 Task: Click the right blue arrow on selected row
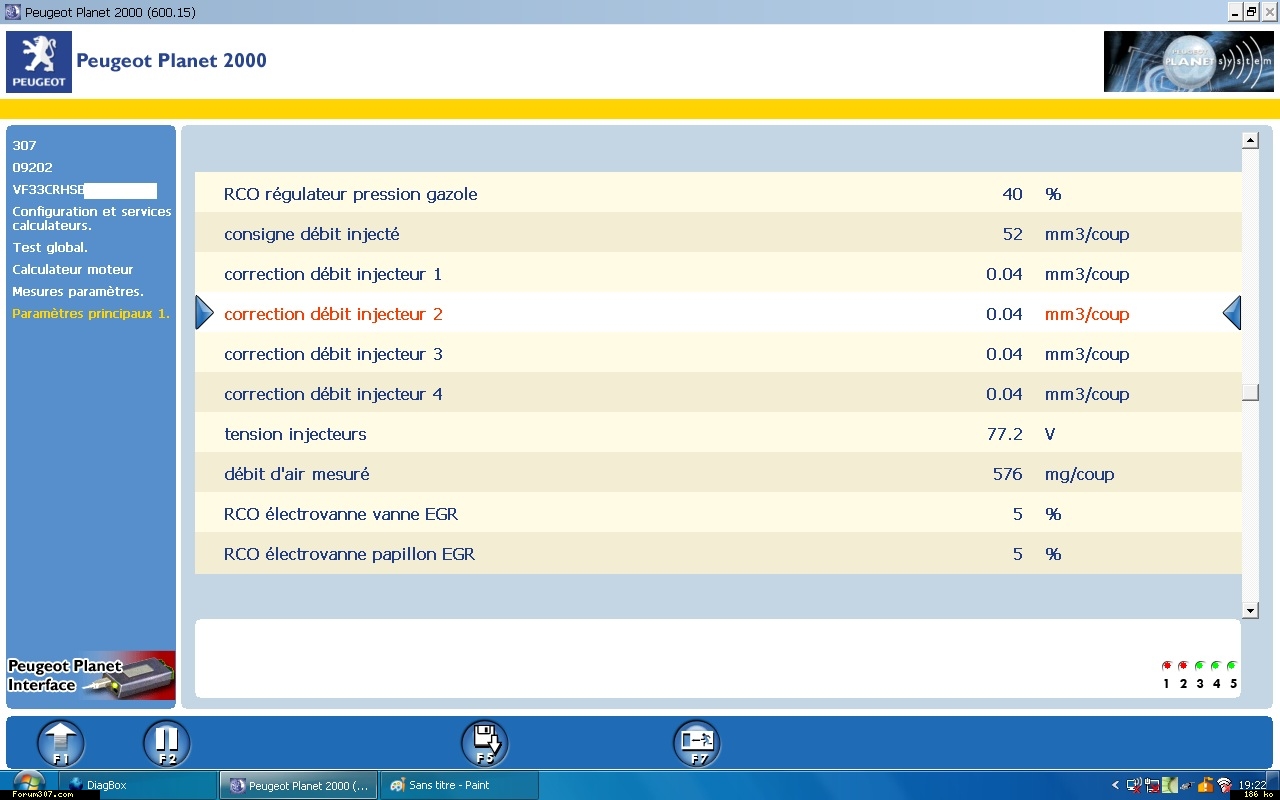pyautogui.click(x=1232, y=313)
